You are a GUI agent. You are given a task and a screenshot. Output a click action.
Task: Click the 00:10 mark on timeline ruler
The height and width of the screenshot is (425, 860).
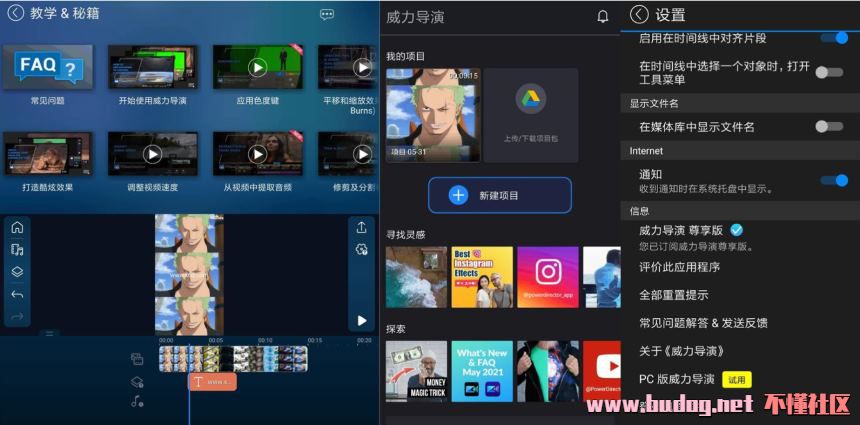pos(265,341)
